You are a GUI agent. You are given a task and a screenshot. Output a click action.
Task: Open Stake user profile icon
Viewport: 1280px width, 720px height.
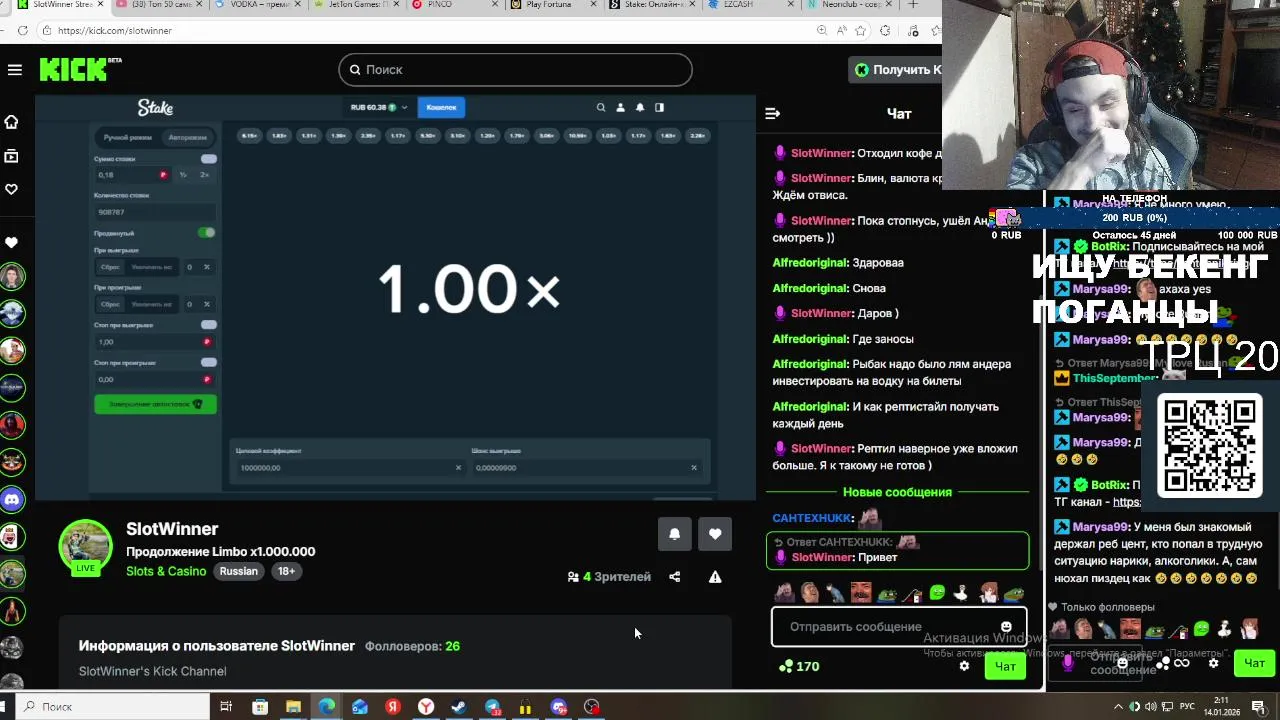pyautogui.click(x=620, y=107)
